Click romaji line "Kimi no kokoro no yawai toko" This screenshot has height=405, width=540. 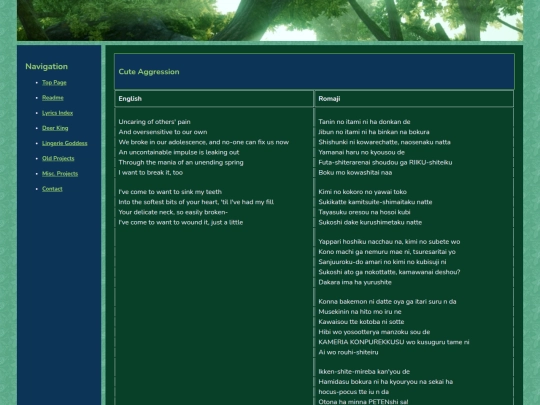coord(363,192)
